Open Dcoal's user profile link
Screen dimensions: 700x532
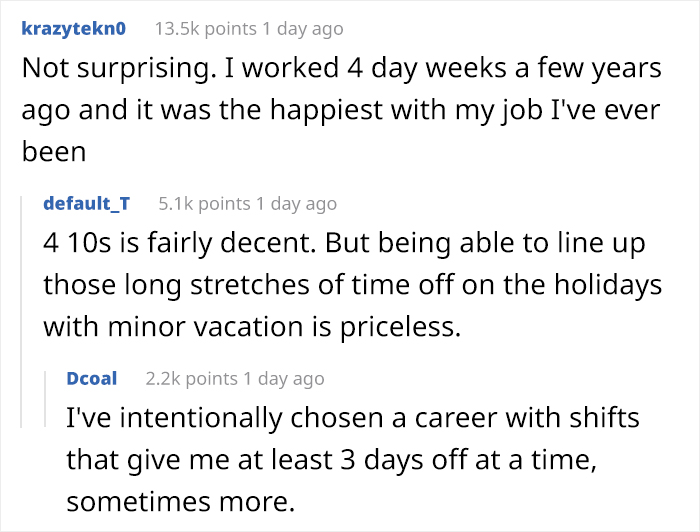91,378
